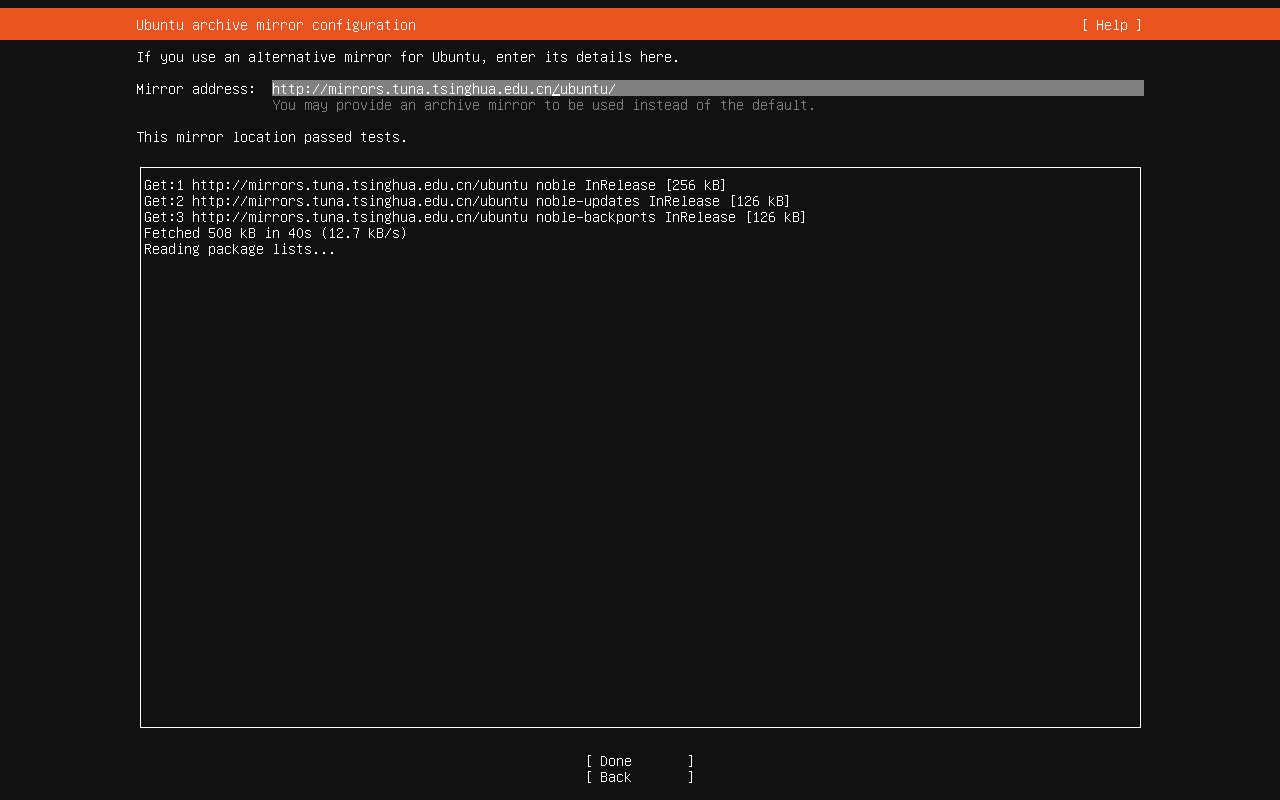Click the Get:1 noble InRelease log line
The image size is (1280, 800).
click(435, 185)
